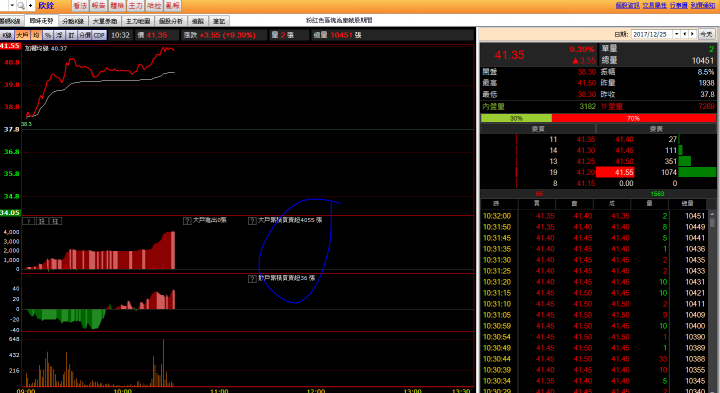
Task: Toggle the 大戶 indicator button
Action: pyautogui.click(x=22, y=35)
